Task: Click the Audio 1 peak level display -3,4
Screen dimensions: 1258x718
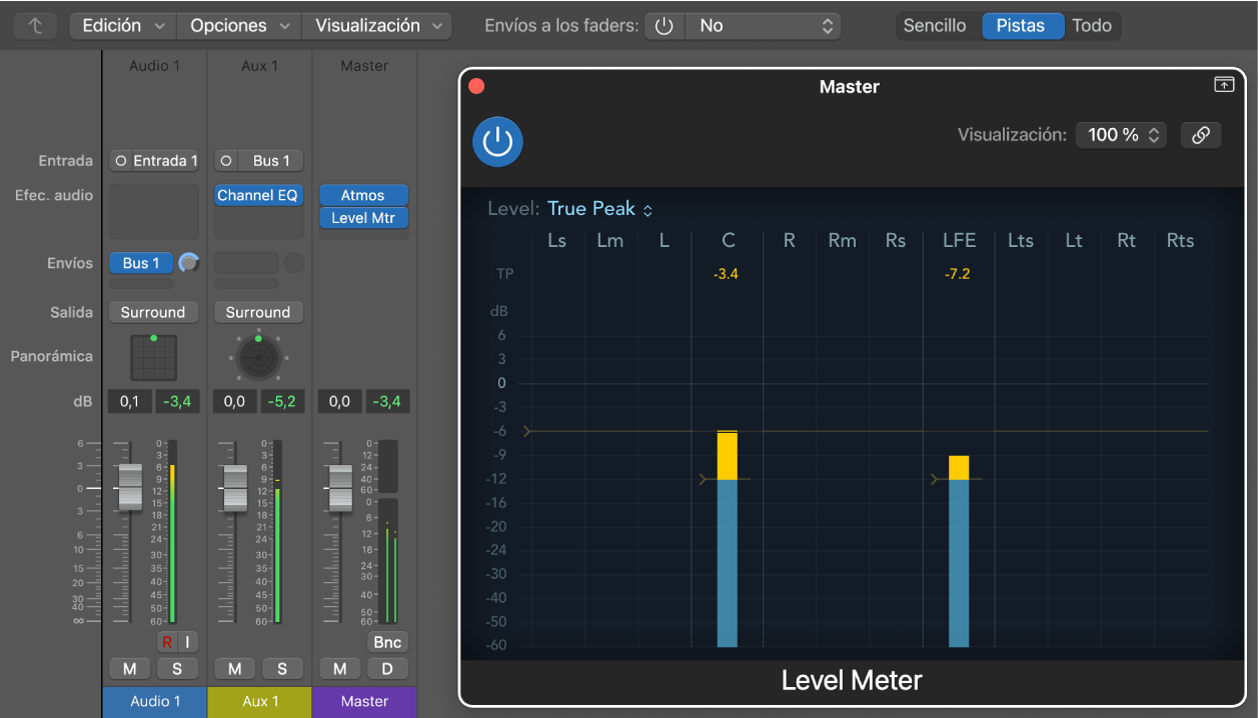Action: (178, 402)
